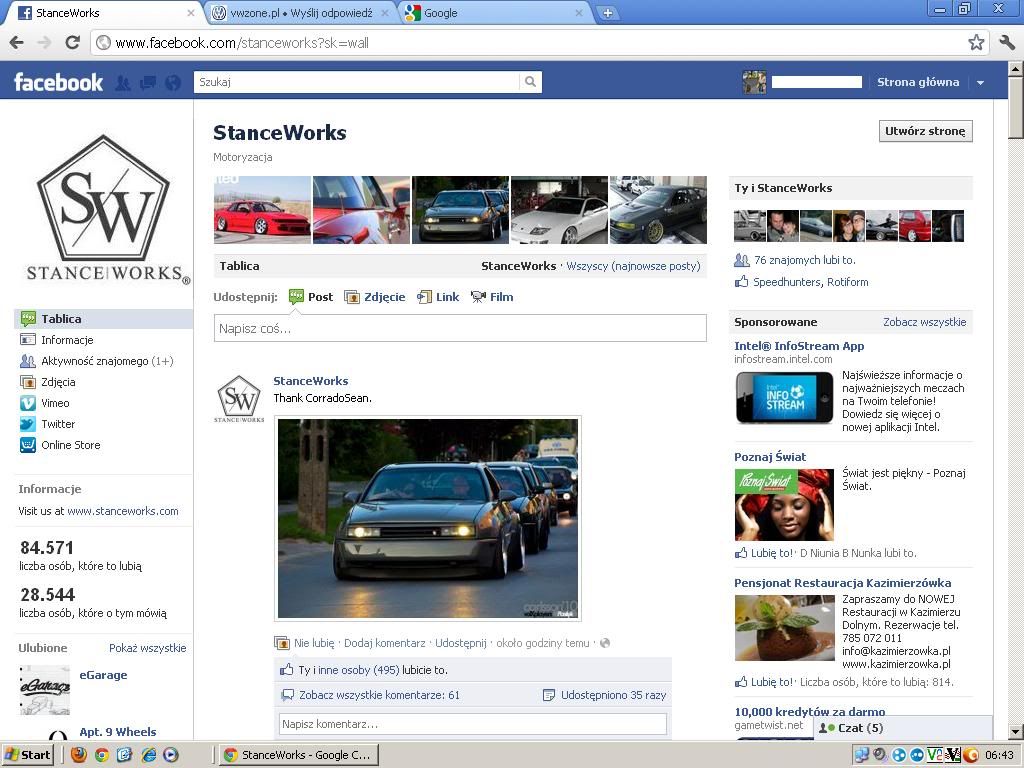Open account dropdown arrow in header

[980, 83]
